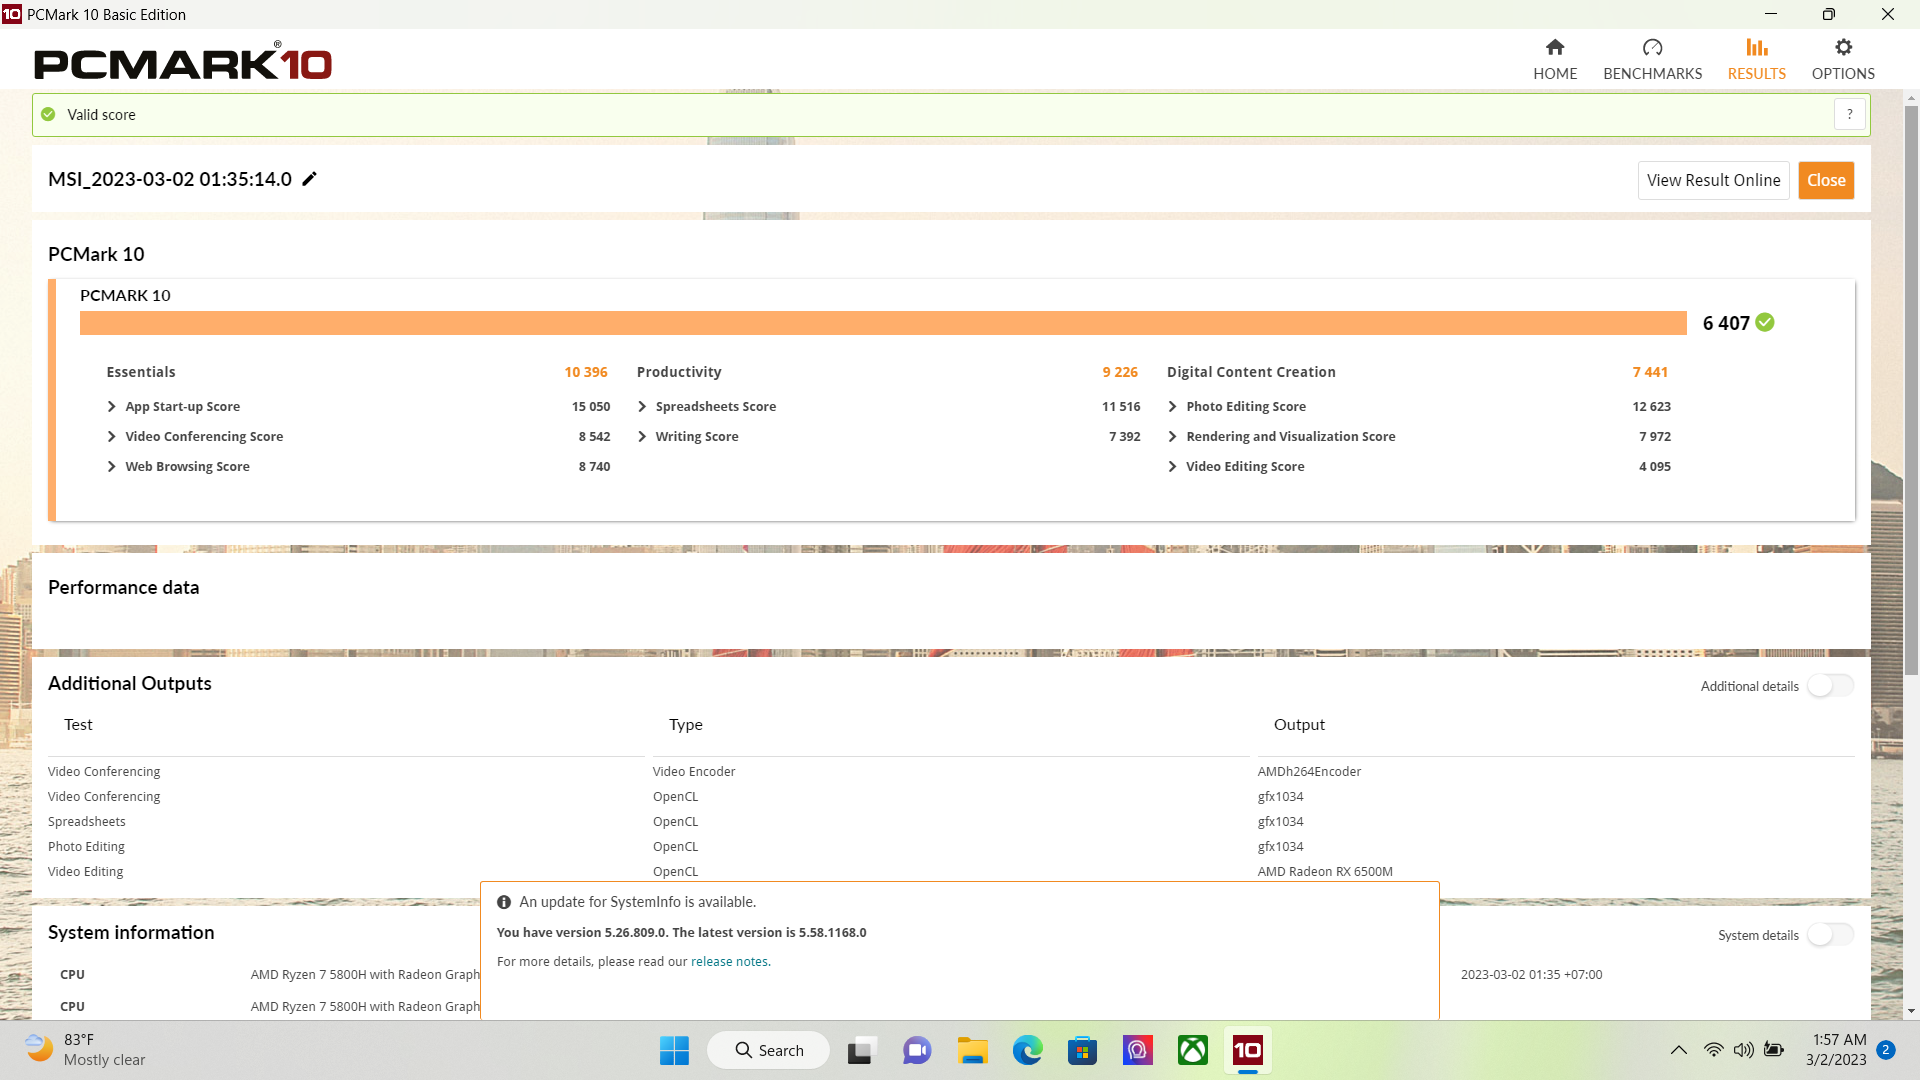Click the Spreadsheets test row
The image size is (1920, 1080).
tap(87, 822)
